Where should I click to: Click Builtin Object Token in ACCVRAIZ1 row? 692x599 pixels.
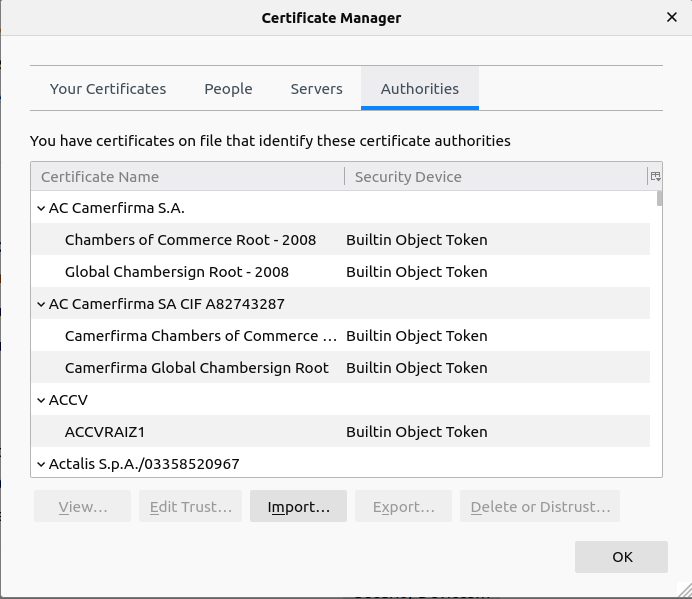pos(417,432)
